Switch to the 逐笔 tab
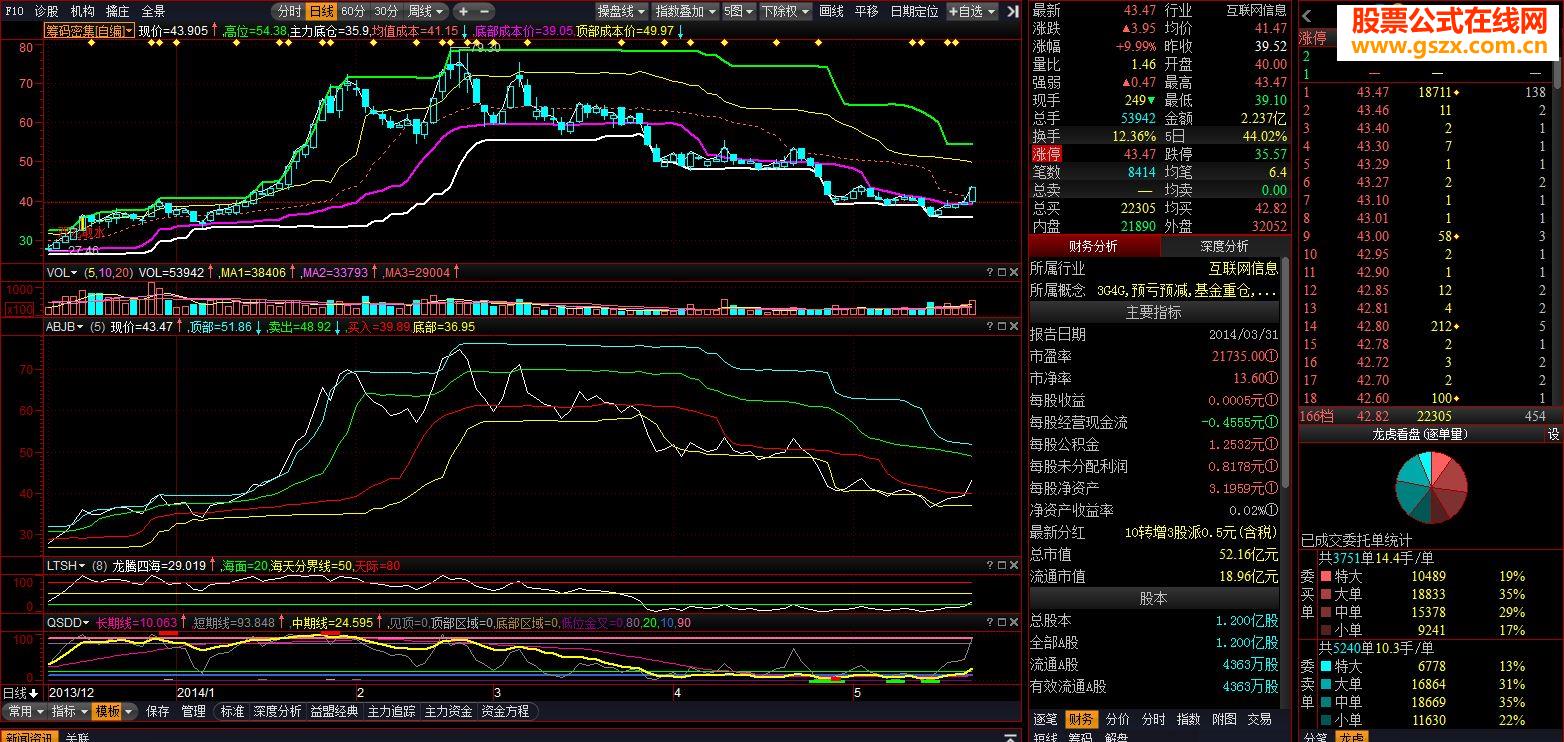The height and width of the screenshot is (742, 1564). pos(1045,719)
